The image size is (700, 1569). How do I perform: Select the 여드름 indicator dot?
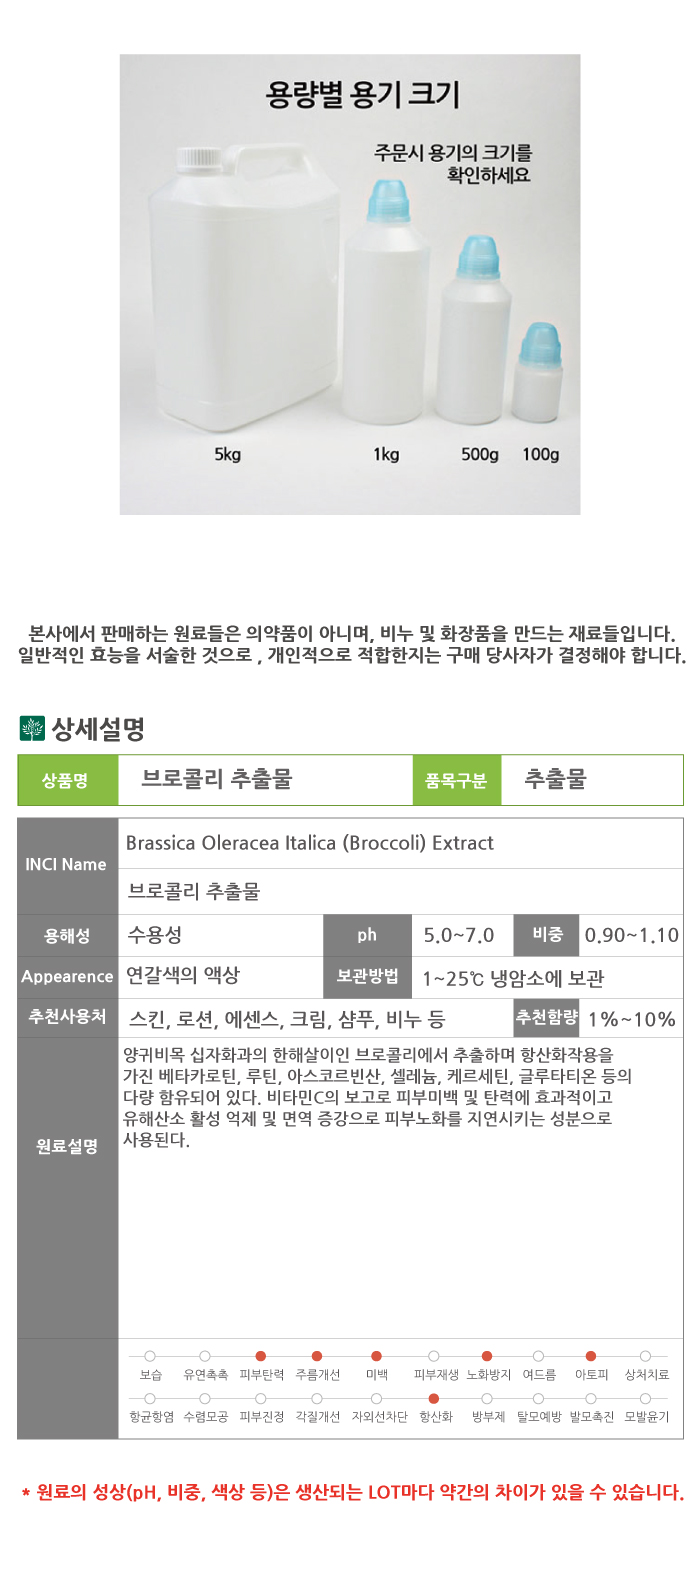pos(538,1356)
